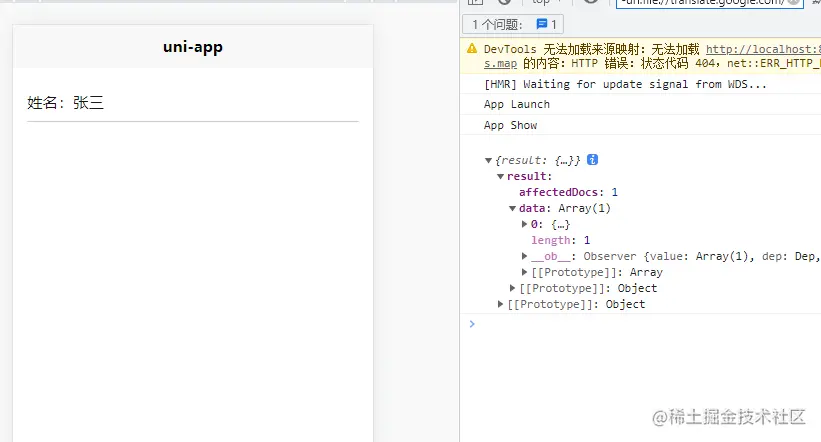The image size is (821, 442).
Task: Click the yellow warning triangle icon
Action: point(472,49)
